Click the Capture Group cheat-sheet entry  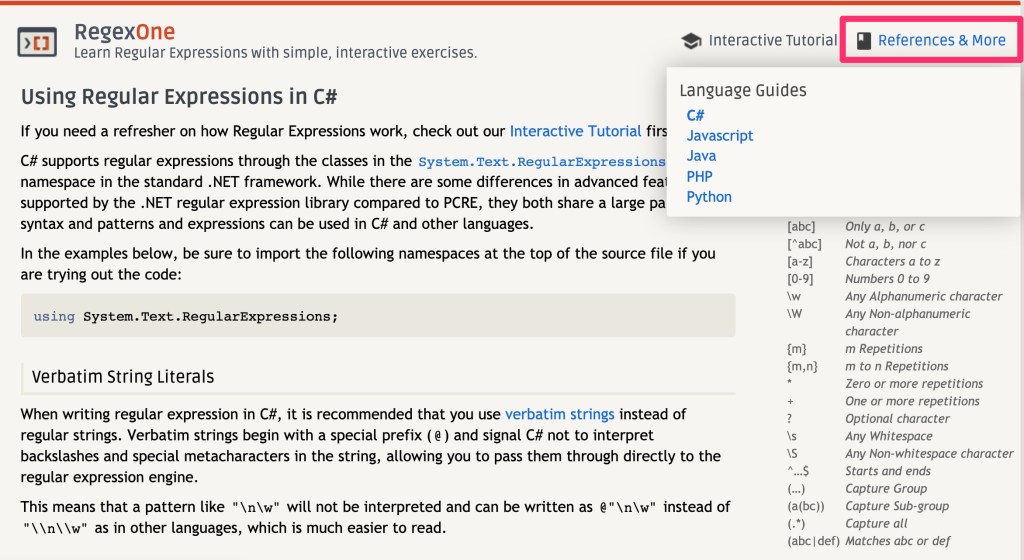pos(883,489)
